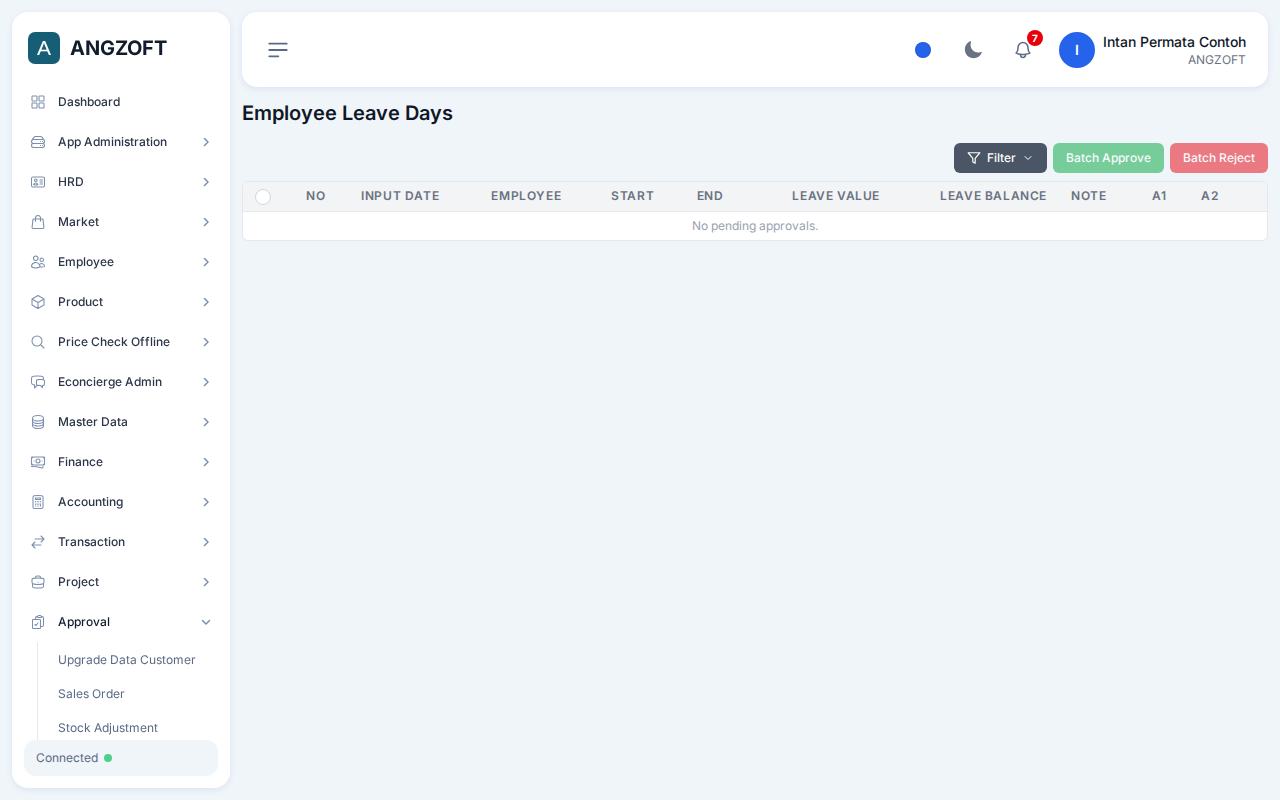Screen dimensions: 1280x800
Task: Click the Batch Approve button
Action: pyautogui.click(x=1108, y=158)
